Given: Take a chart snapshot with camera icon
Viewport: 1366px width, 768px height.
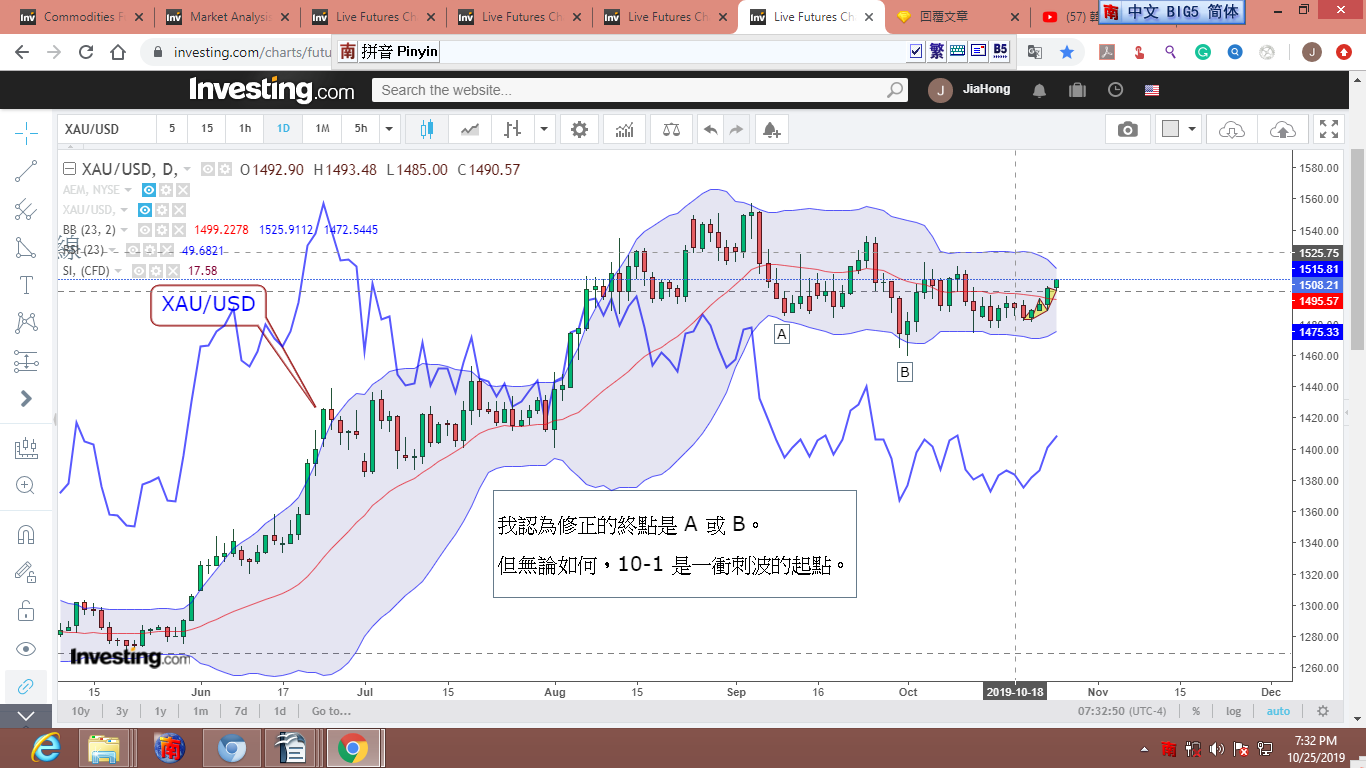Looking at the screenshot, I should point(1128,129).
